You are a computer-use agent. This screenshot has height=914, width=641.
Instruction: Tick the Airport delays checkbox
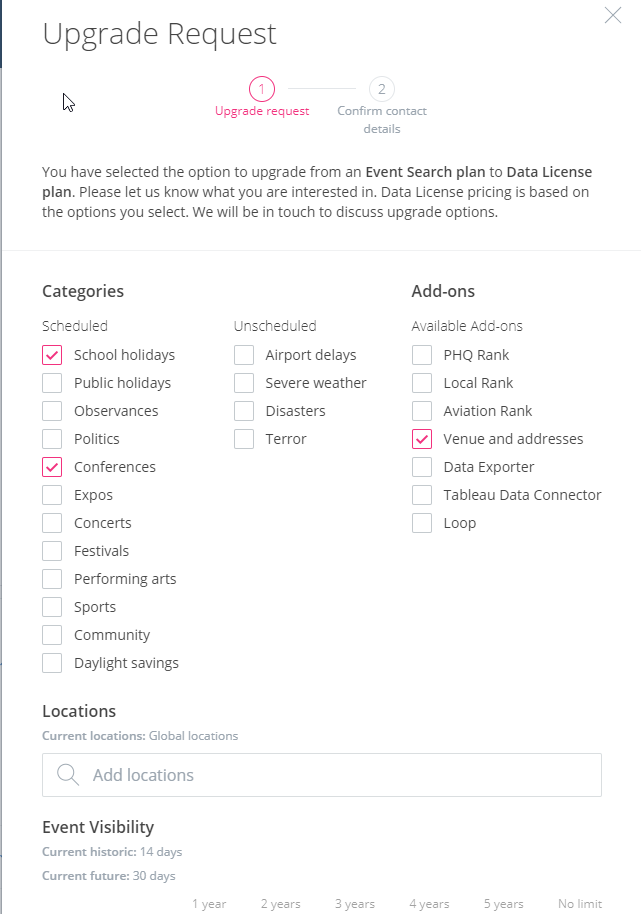point(244,355)
